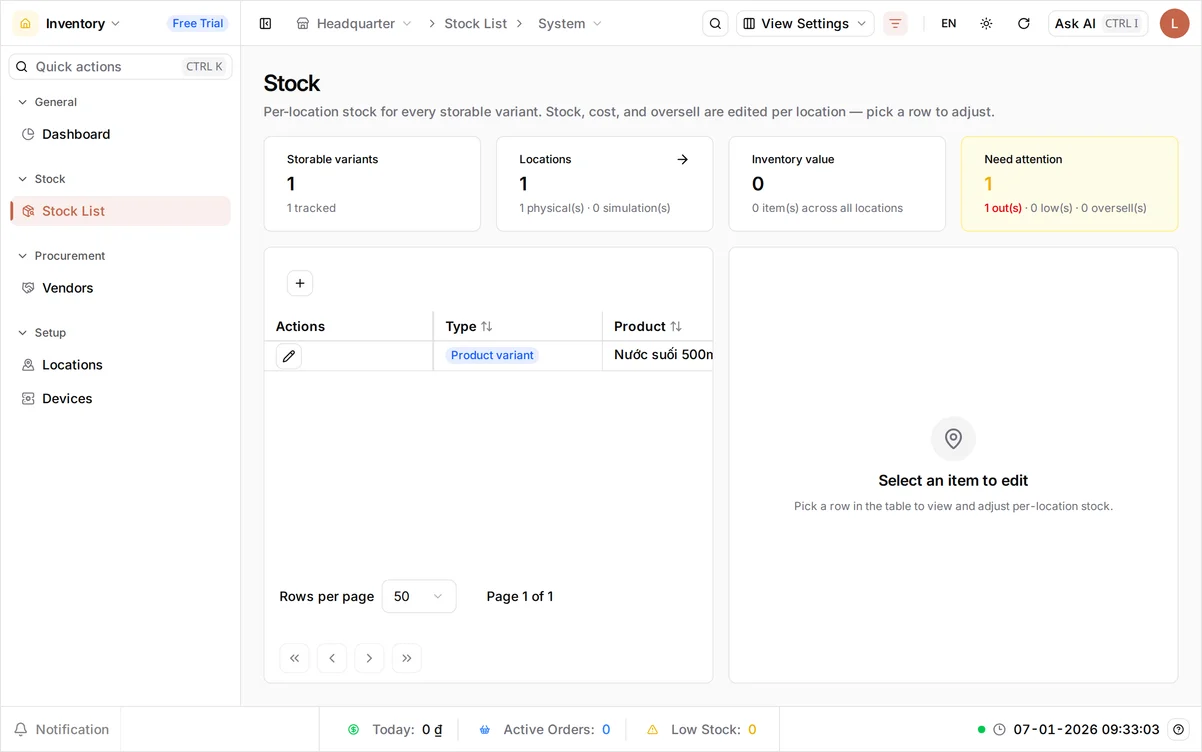
Task: Open Locations card arrow icon
Action: 682,159
